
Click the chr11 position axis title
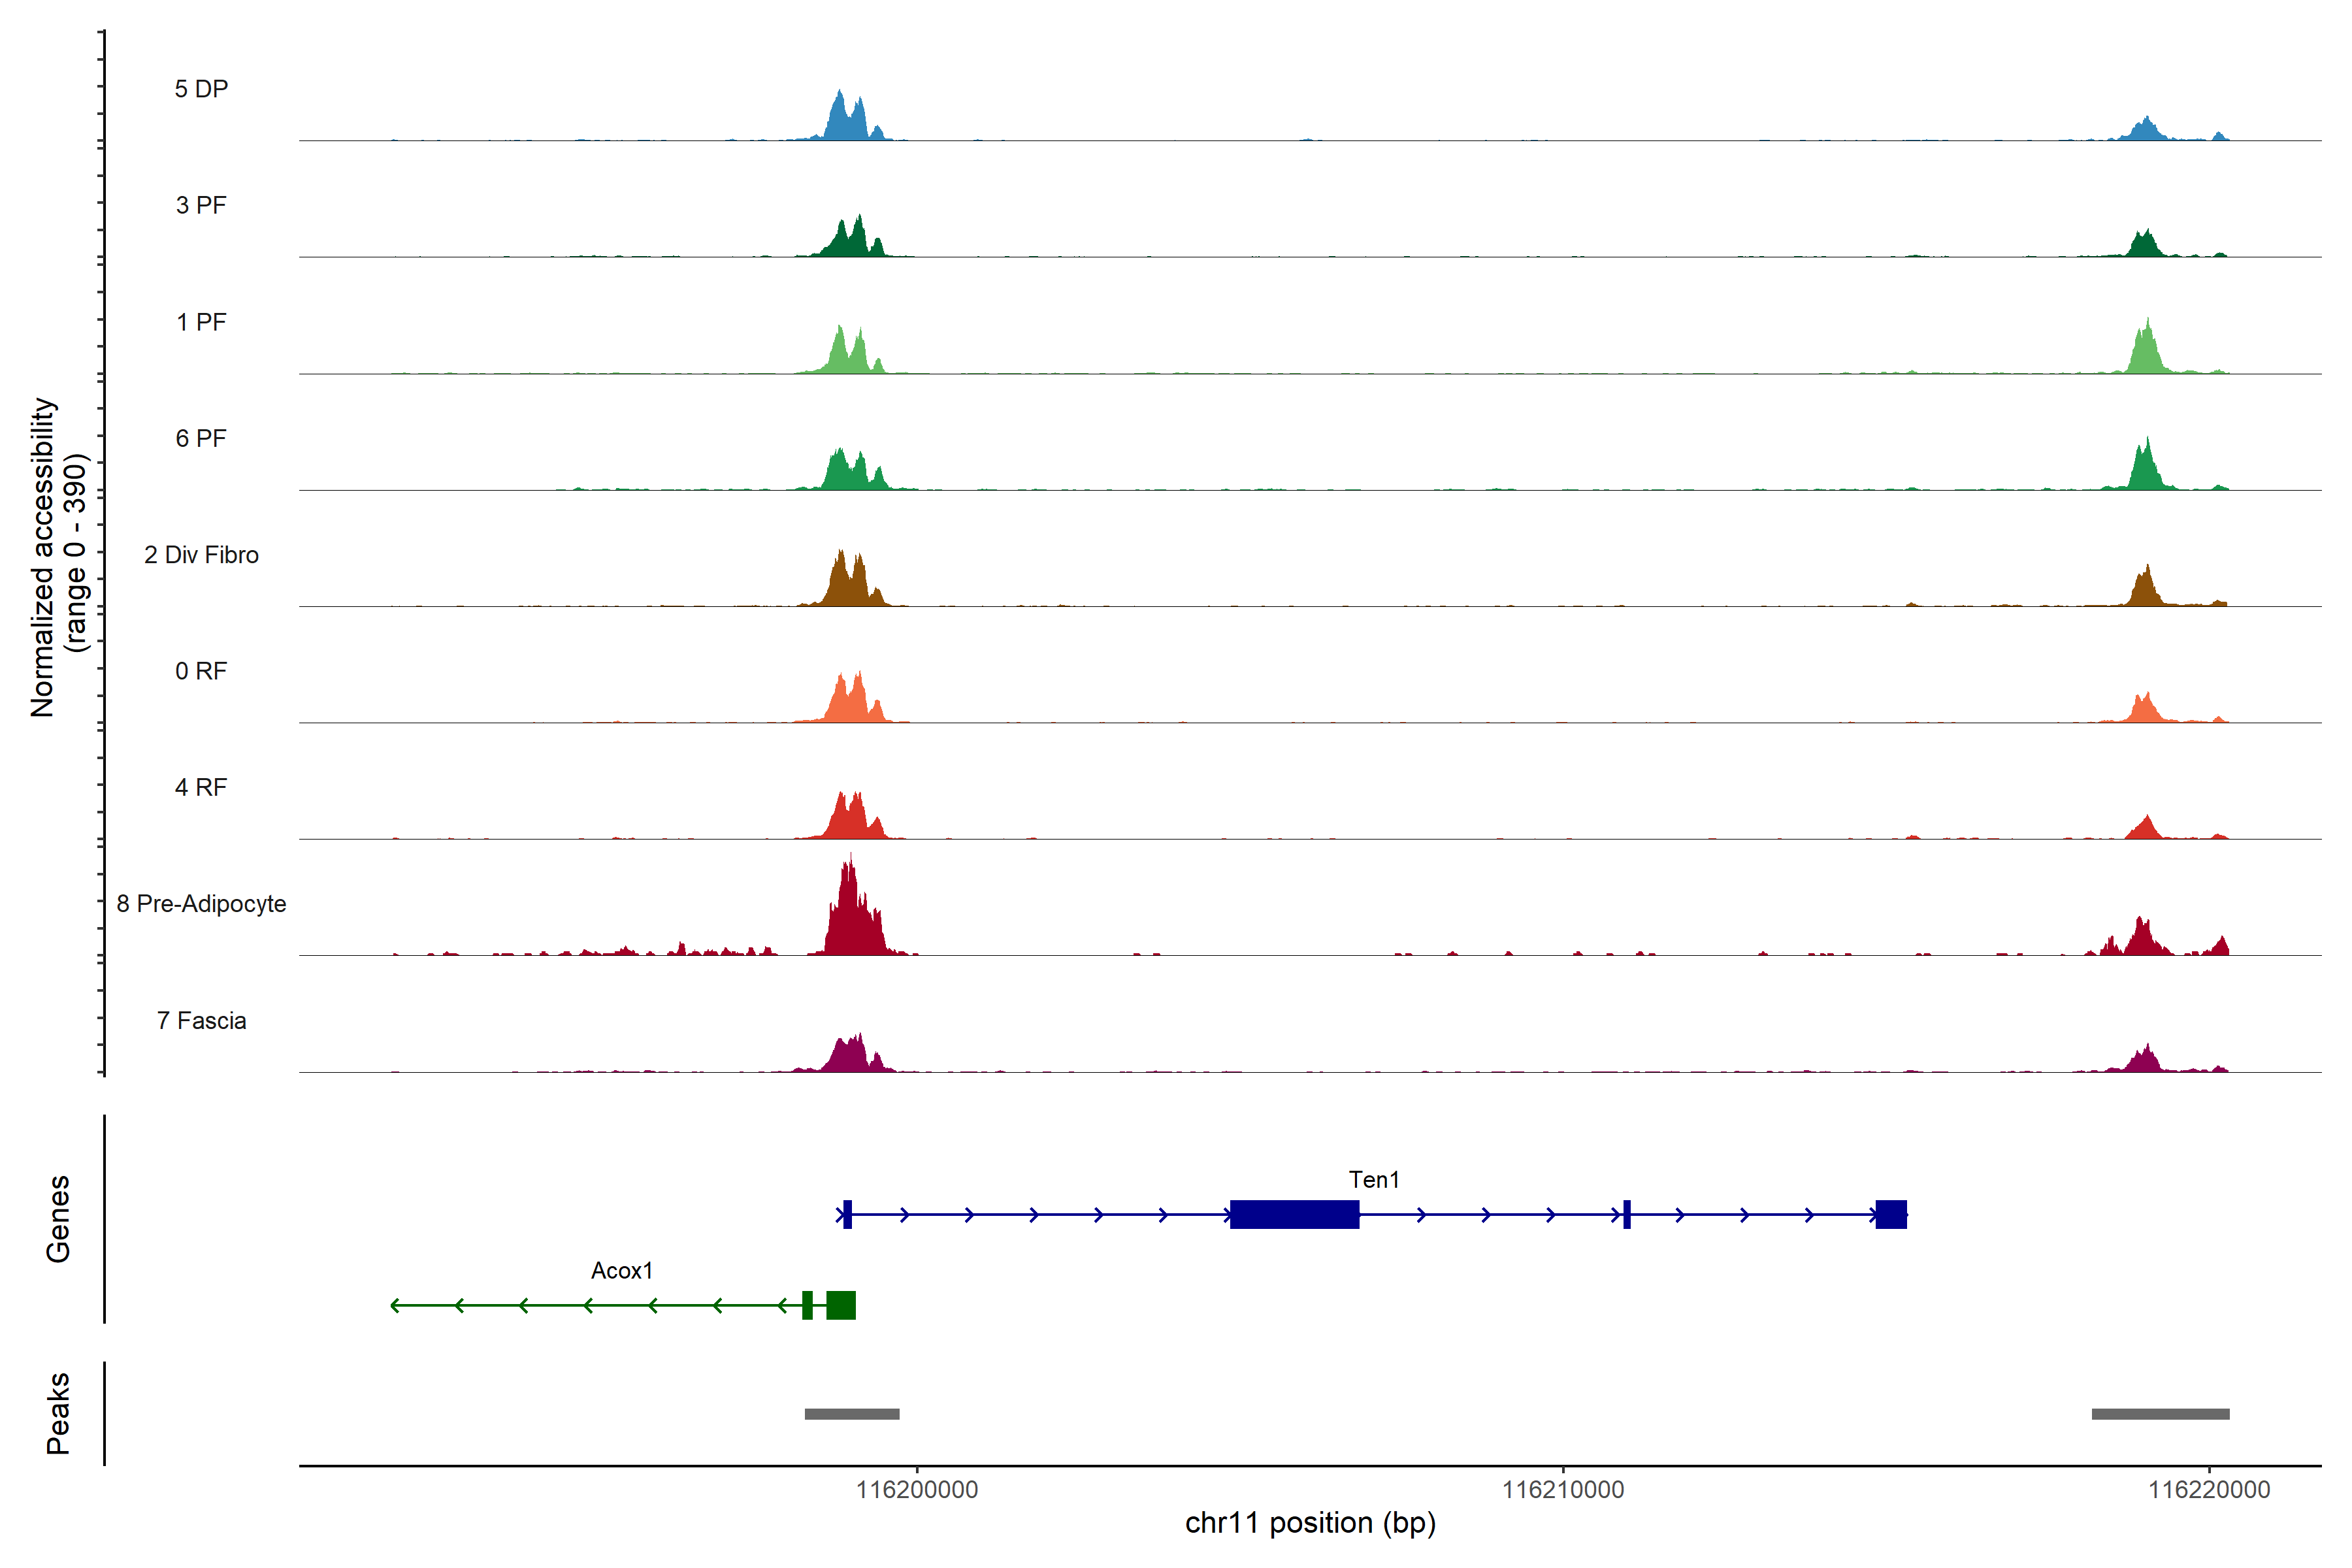pos(1310,1523)
